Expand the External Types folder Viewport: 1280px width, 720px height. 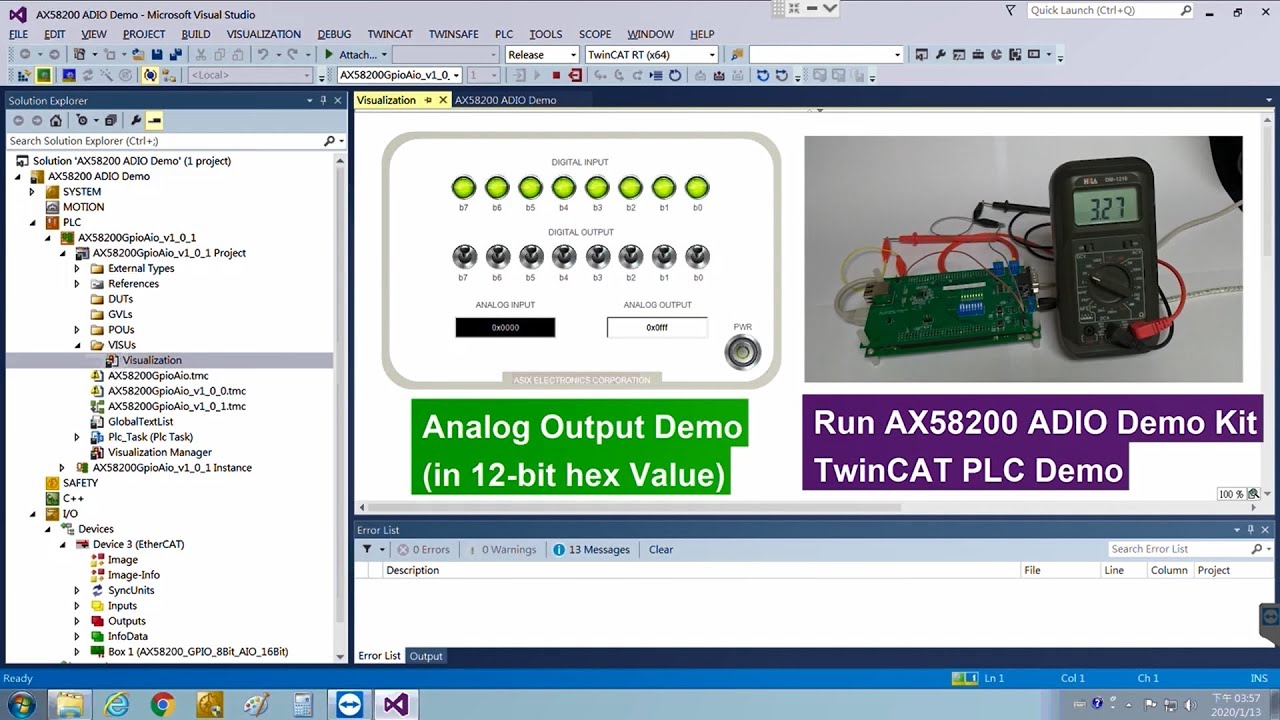point(77,268)
